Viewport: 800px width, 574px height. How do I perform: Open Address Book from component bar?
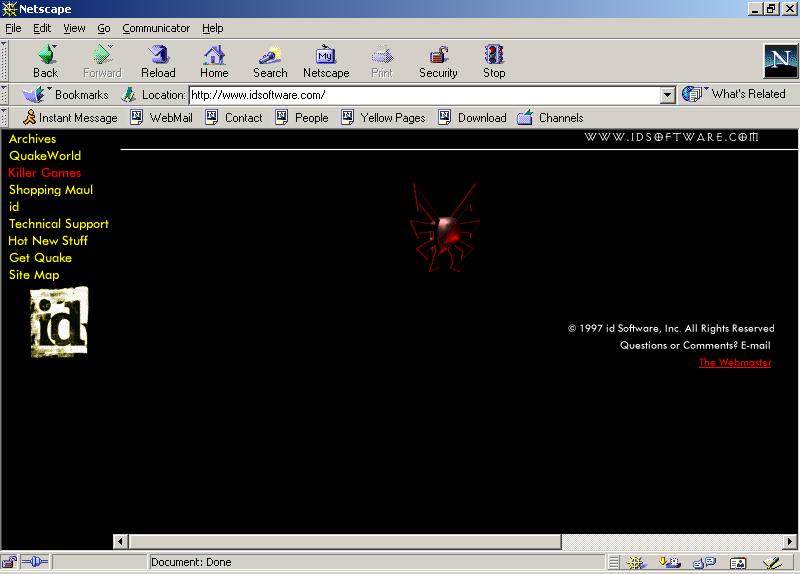click(738, 563)
